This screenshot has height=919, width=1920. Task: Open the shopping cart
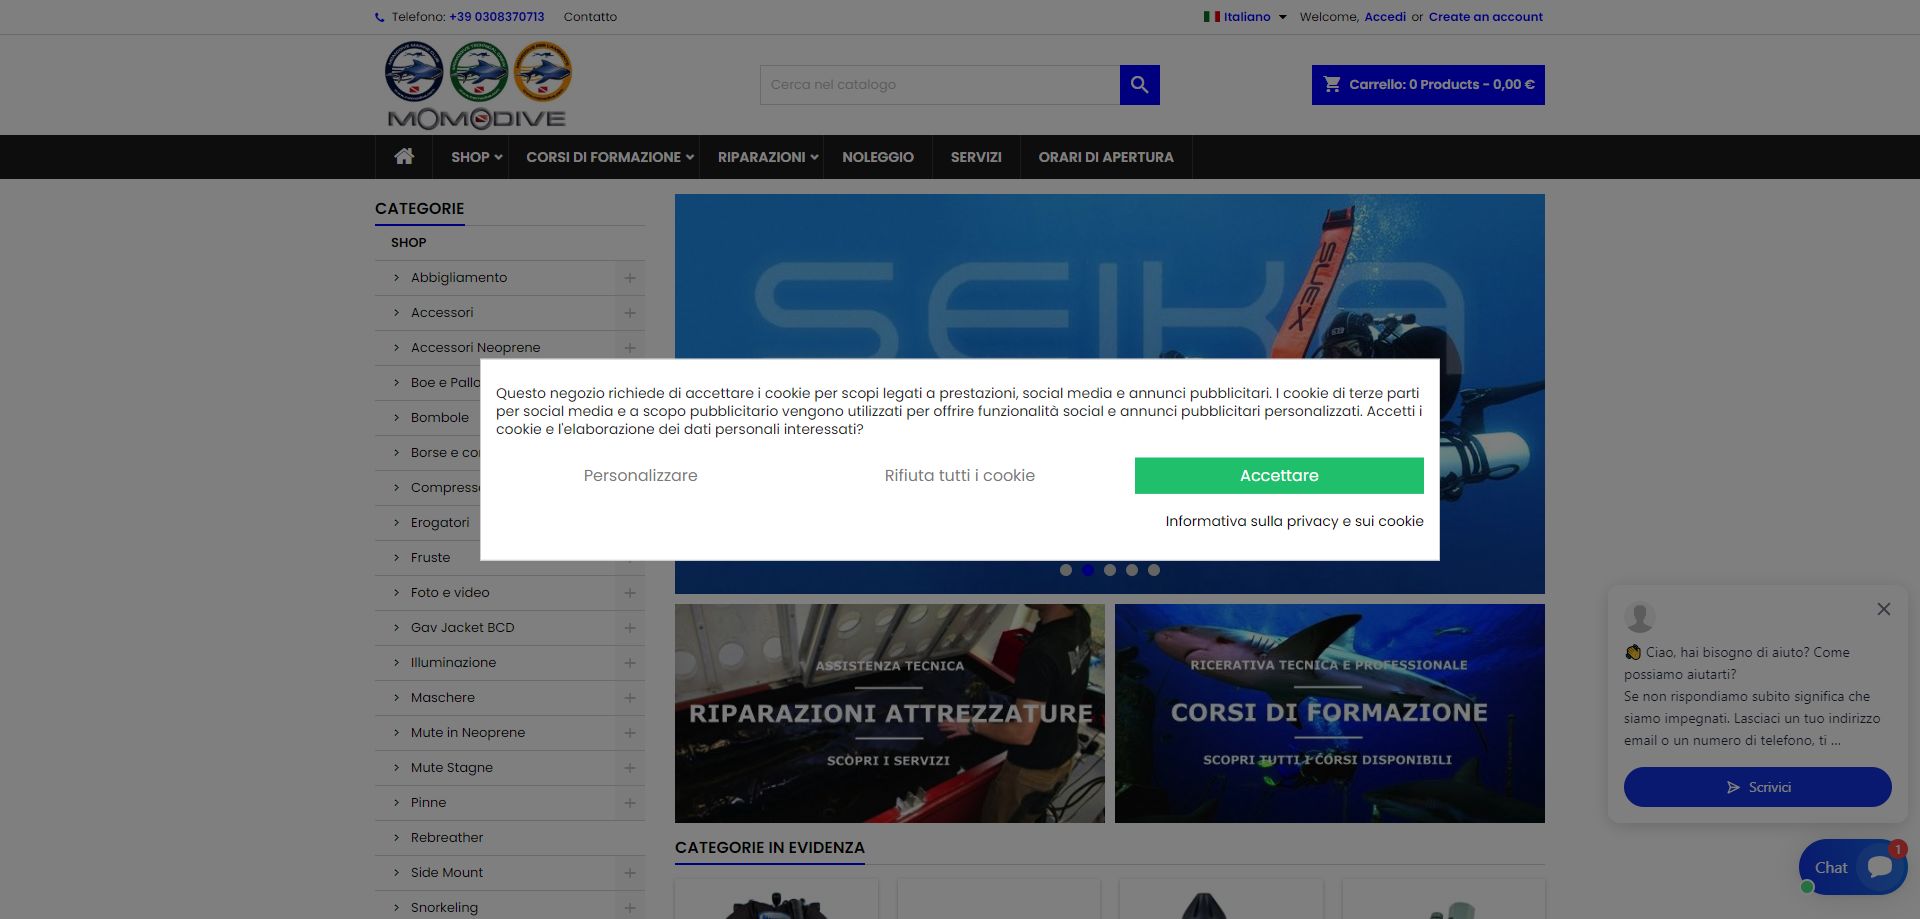coord(1428,85)
